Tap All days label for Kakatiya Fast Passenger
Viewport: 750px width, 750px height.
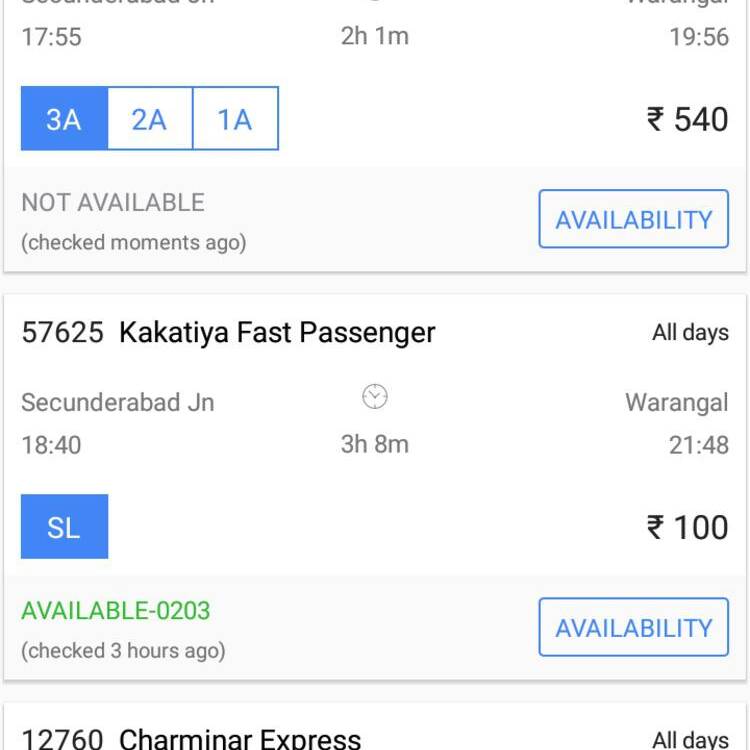(x=690, y=332)
